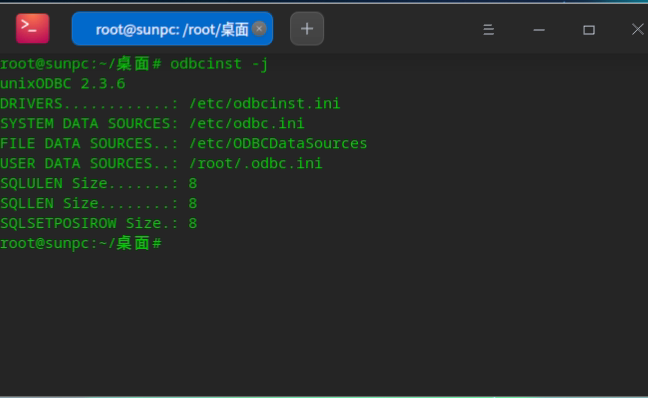Click the 'FILE DATA SOURCES' label

(x=76, y=143)
